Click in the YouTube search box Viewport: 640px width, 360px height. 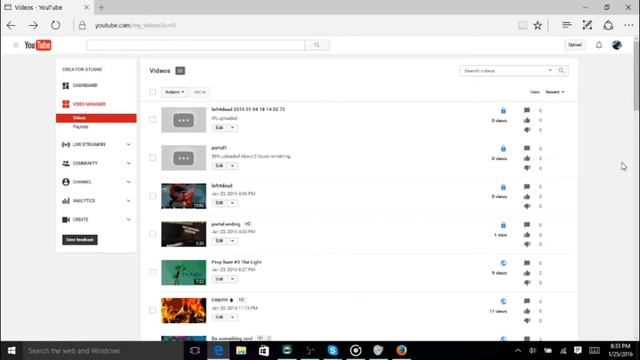(196, 45)
